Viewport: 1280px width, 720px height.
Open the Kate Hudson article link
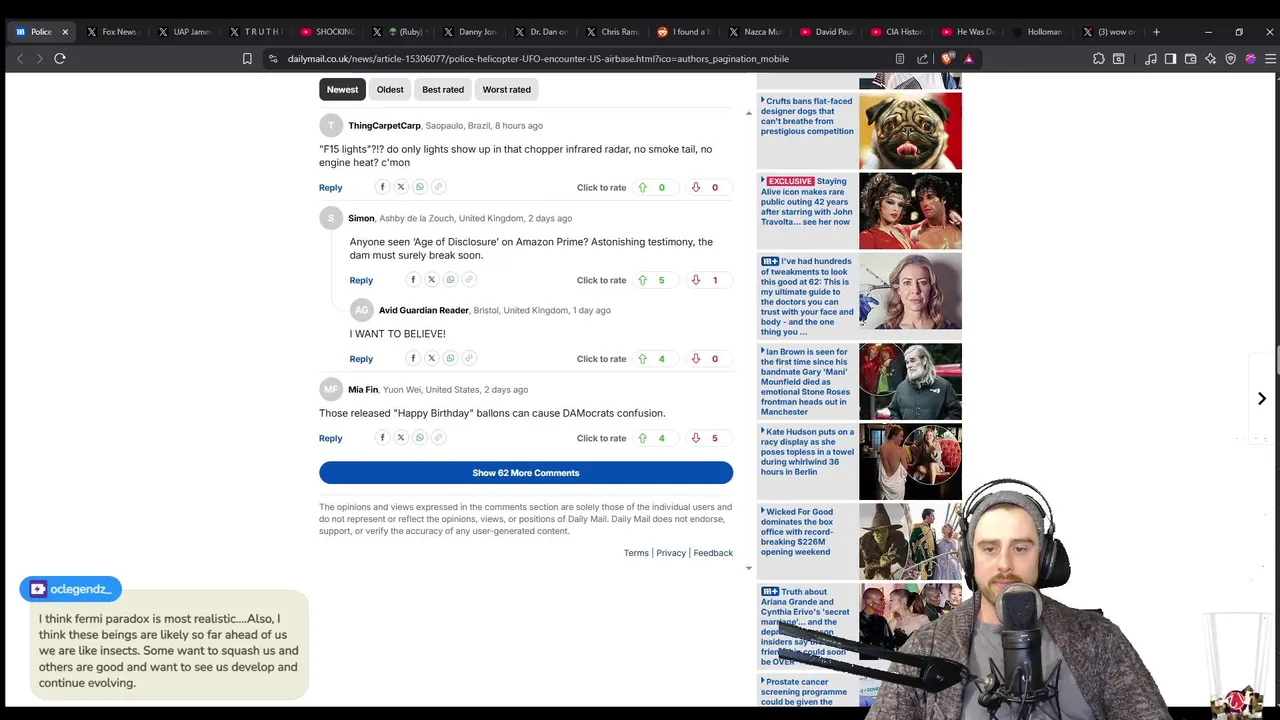(x=807, y=452)
